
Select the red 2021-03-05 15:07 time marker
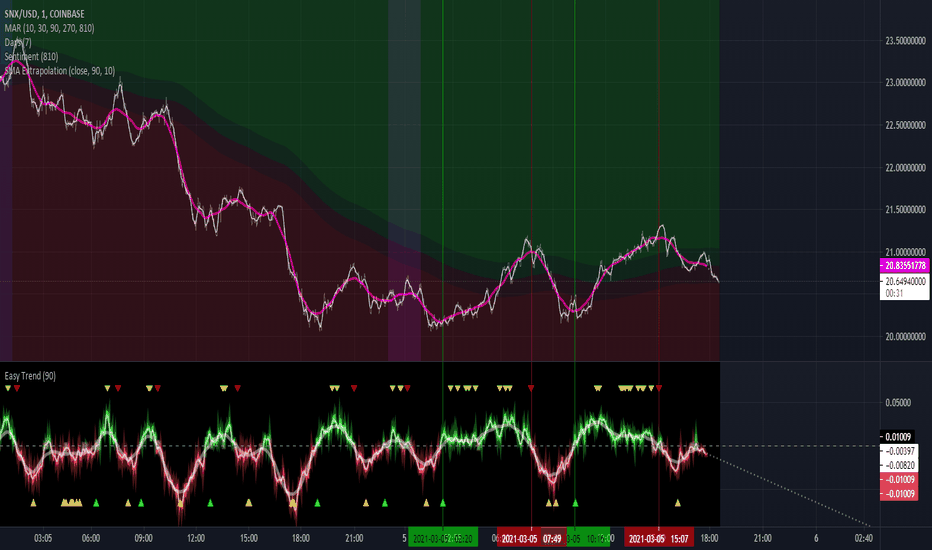659,539
